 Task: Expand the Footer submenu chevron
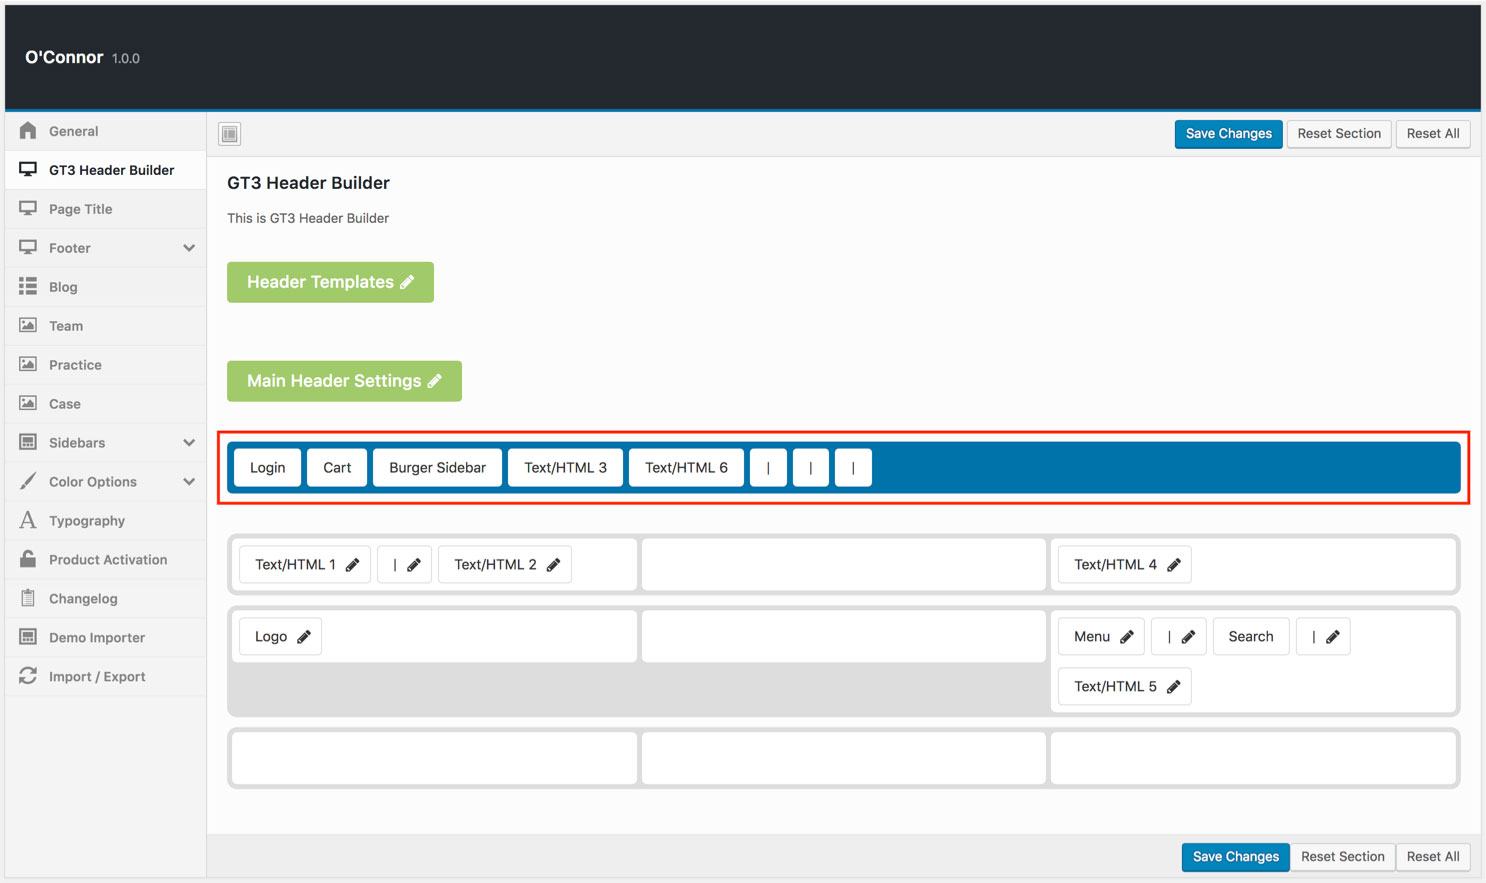[x=189, y=248]
